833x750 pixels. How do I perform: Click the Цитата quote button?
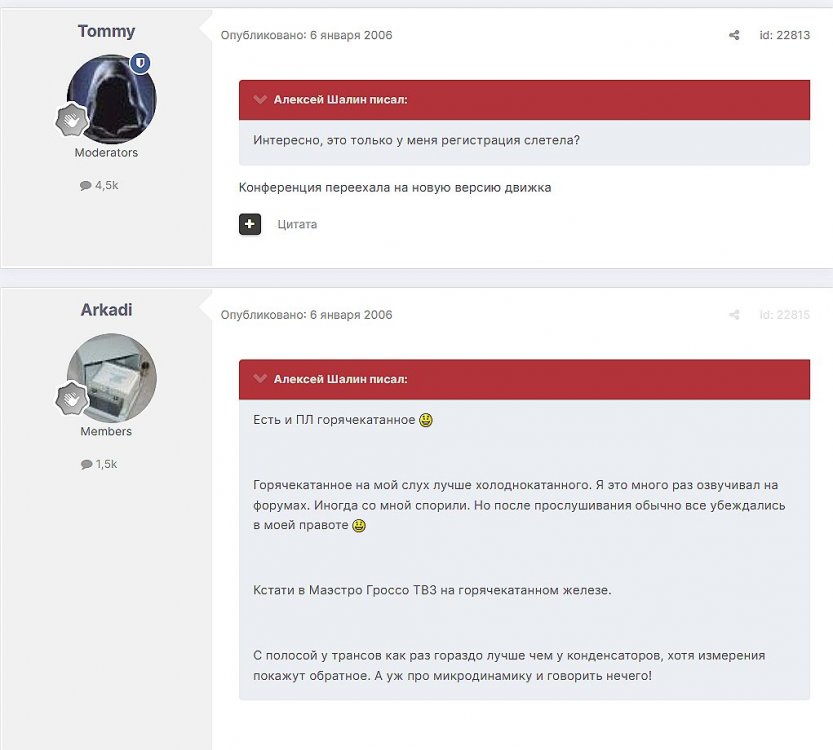(x=297, y=225)
